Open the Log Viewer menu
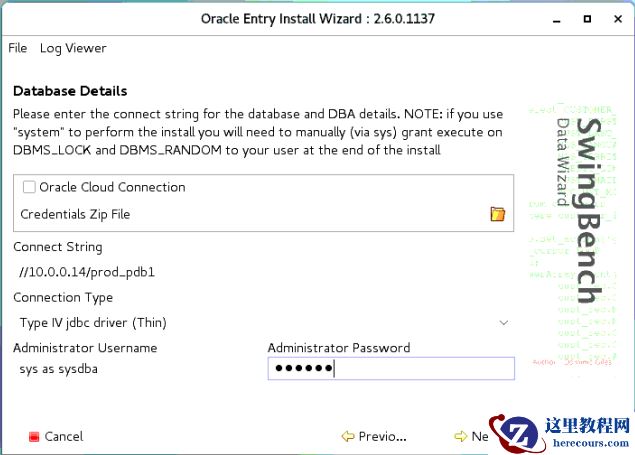The width and height of the screenshot is (635, 455). click(x=73, y=48)
